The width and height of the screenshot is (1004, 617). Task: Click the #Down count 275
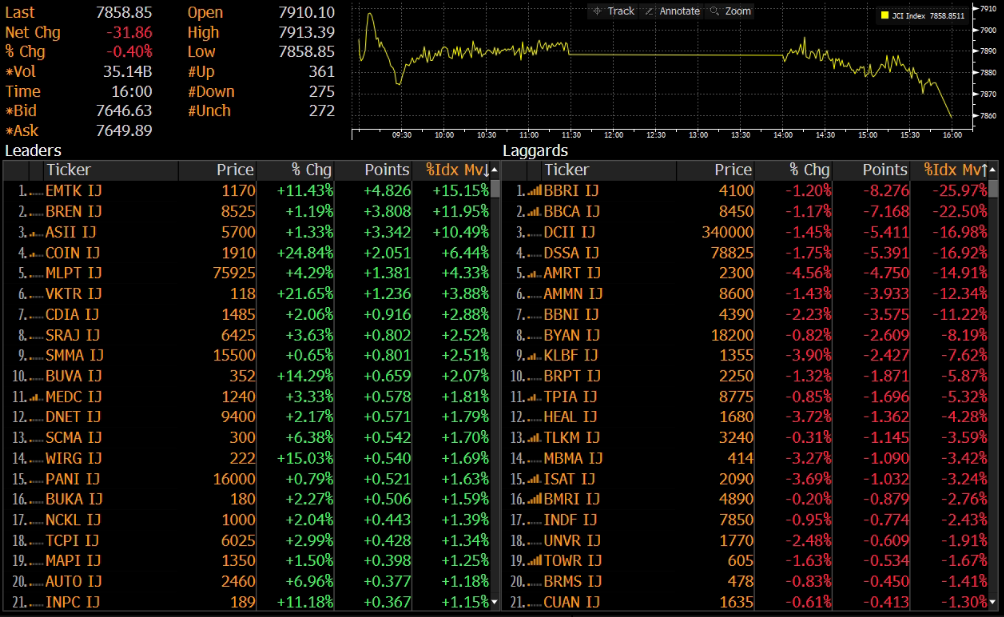click(321, 92)
